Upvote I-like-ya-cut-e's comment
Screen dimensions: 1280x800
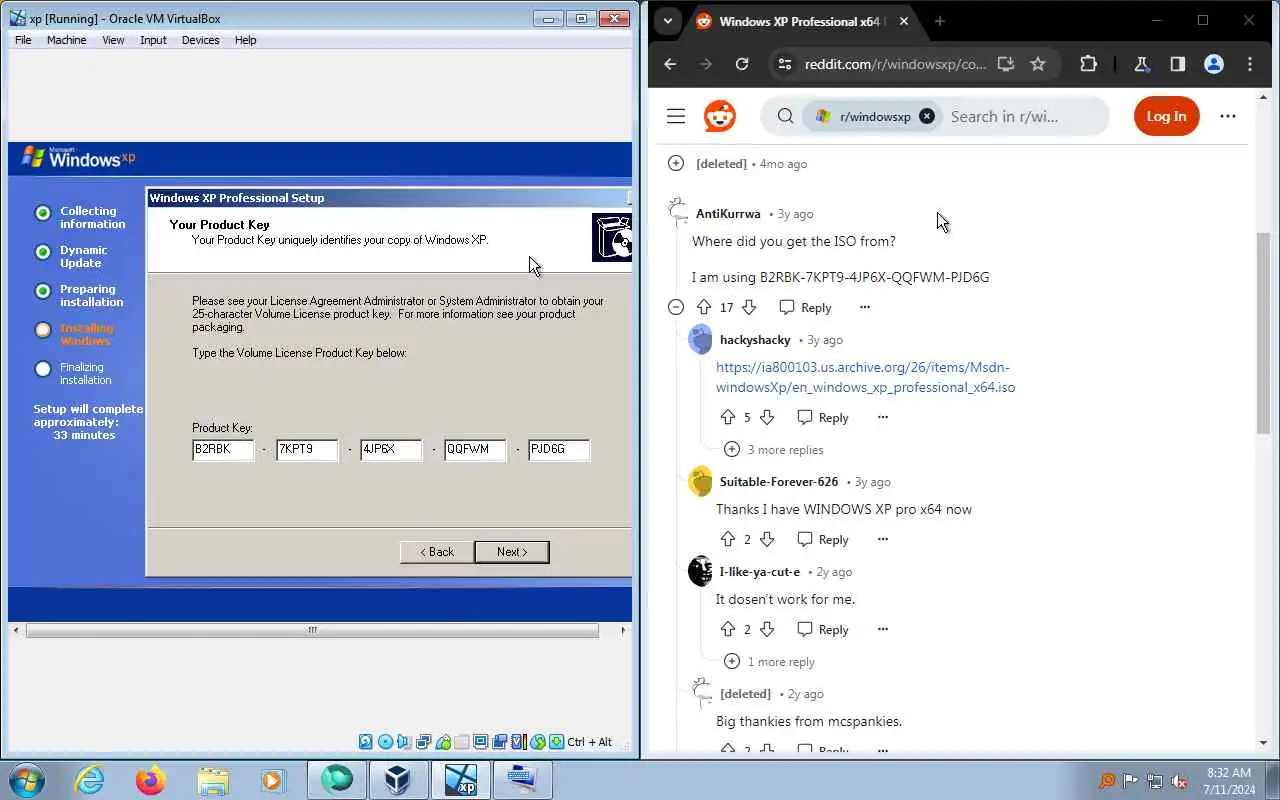tap(728, 629)
